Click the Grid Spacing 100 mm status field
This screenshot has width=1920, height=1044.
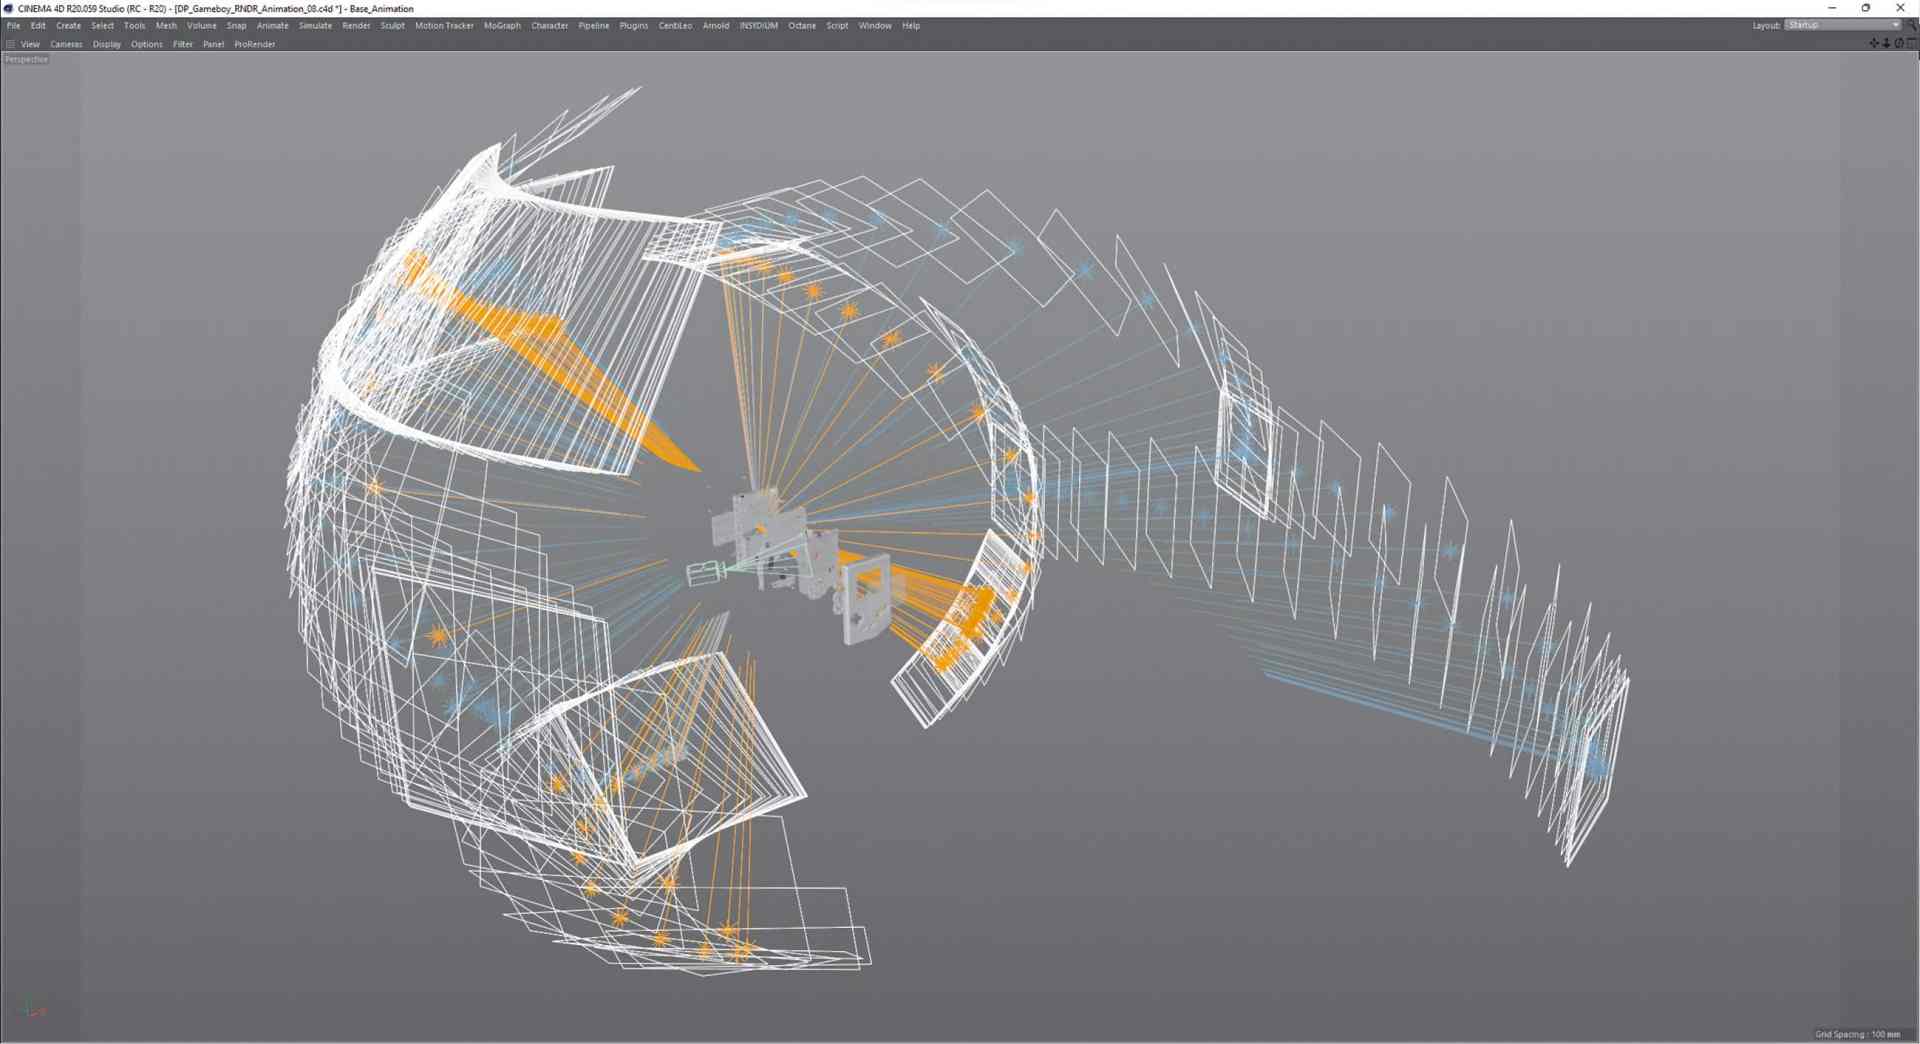click(x=1860, y=1036)
